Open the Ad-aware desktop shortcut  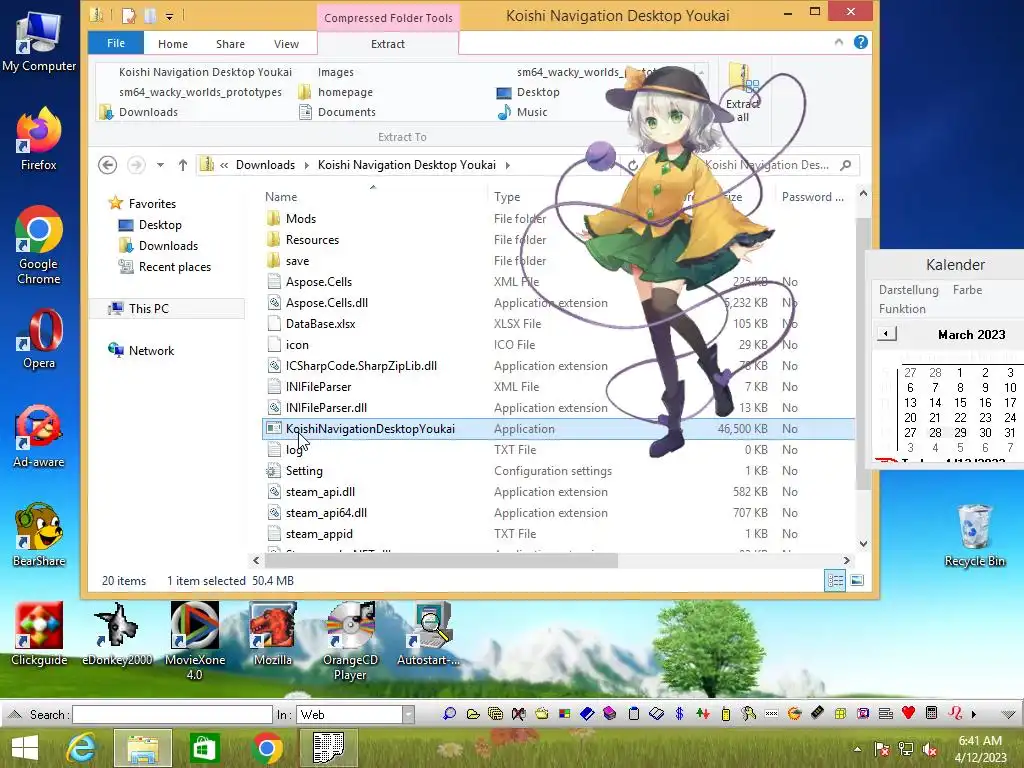(39, 436)
